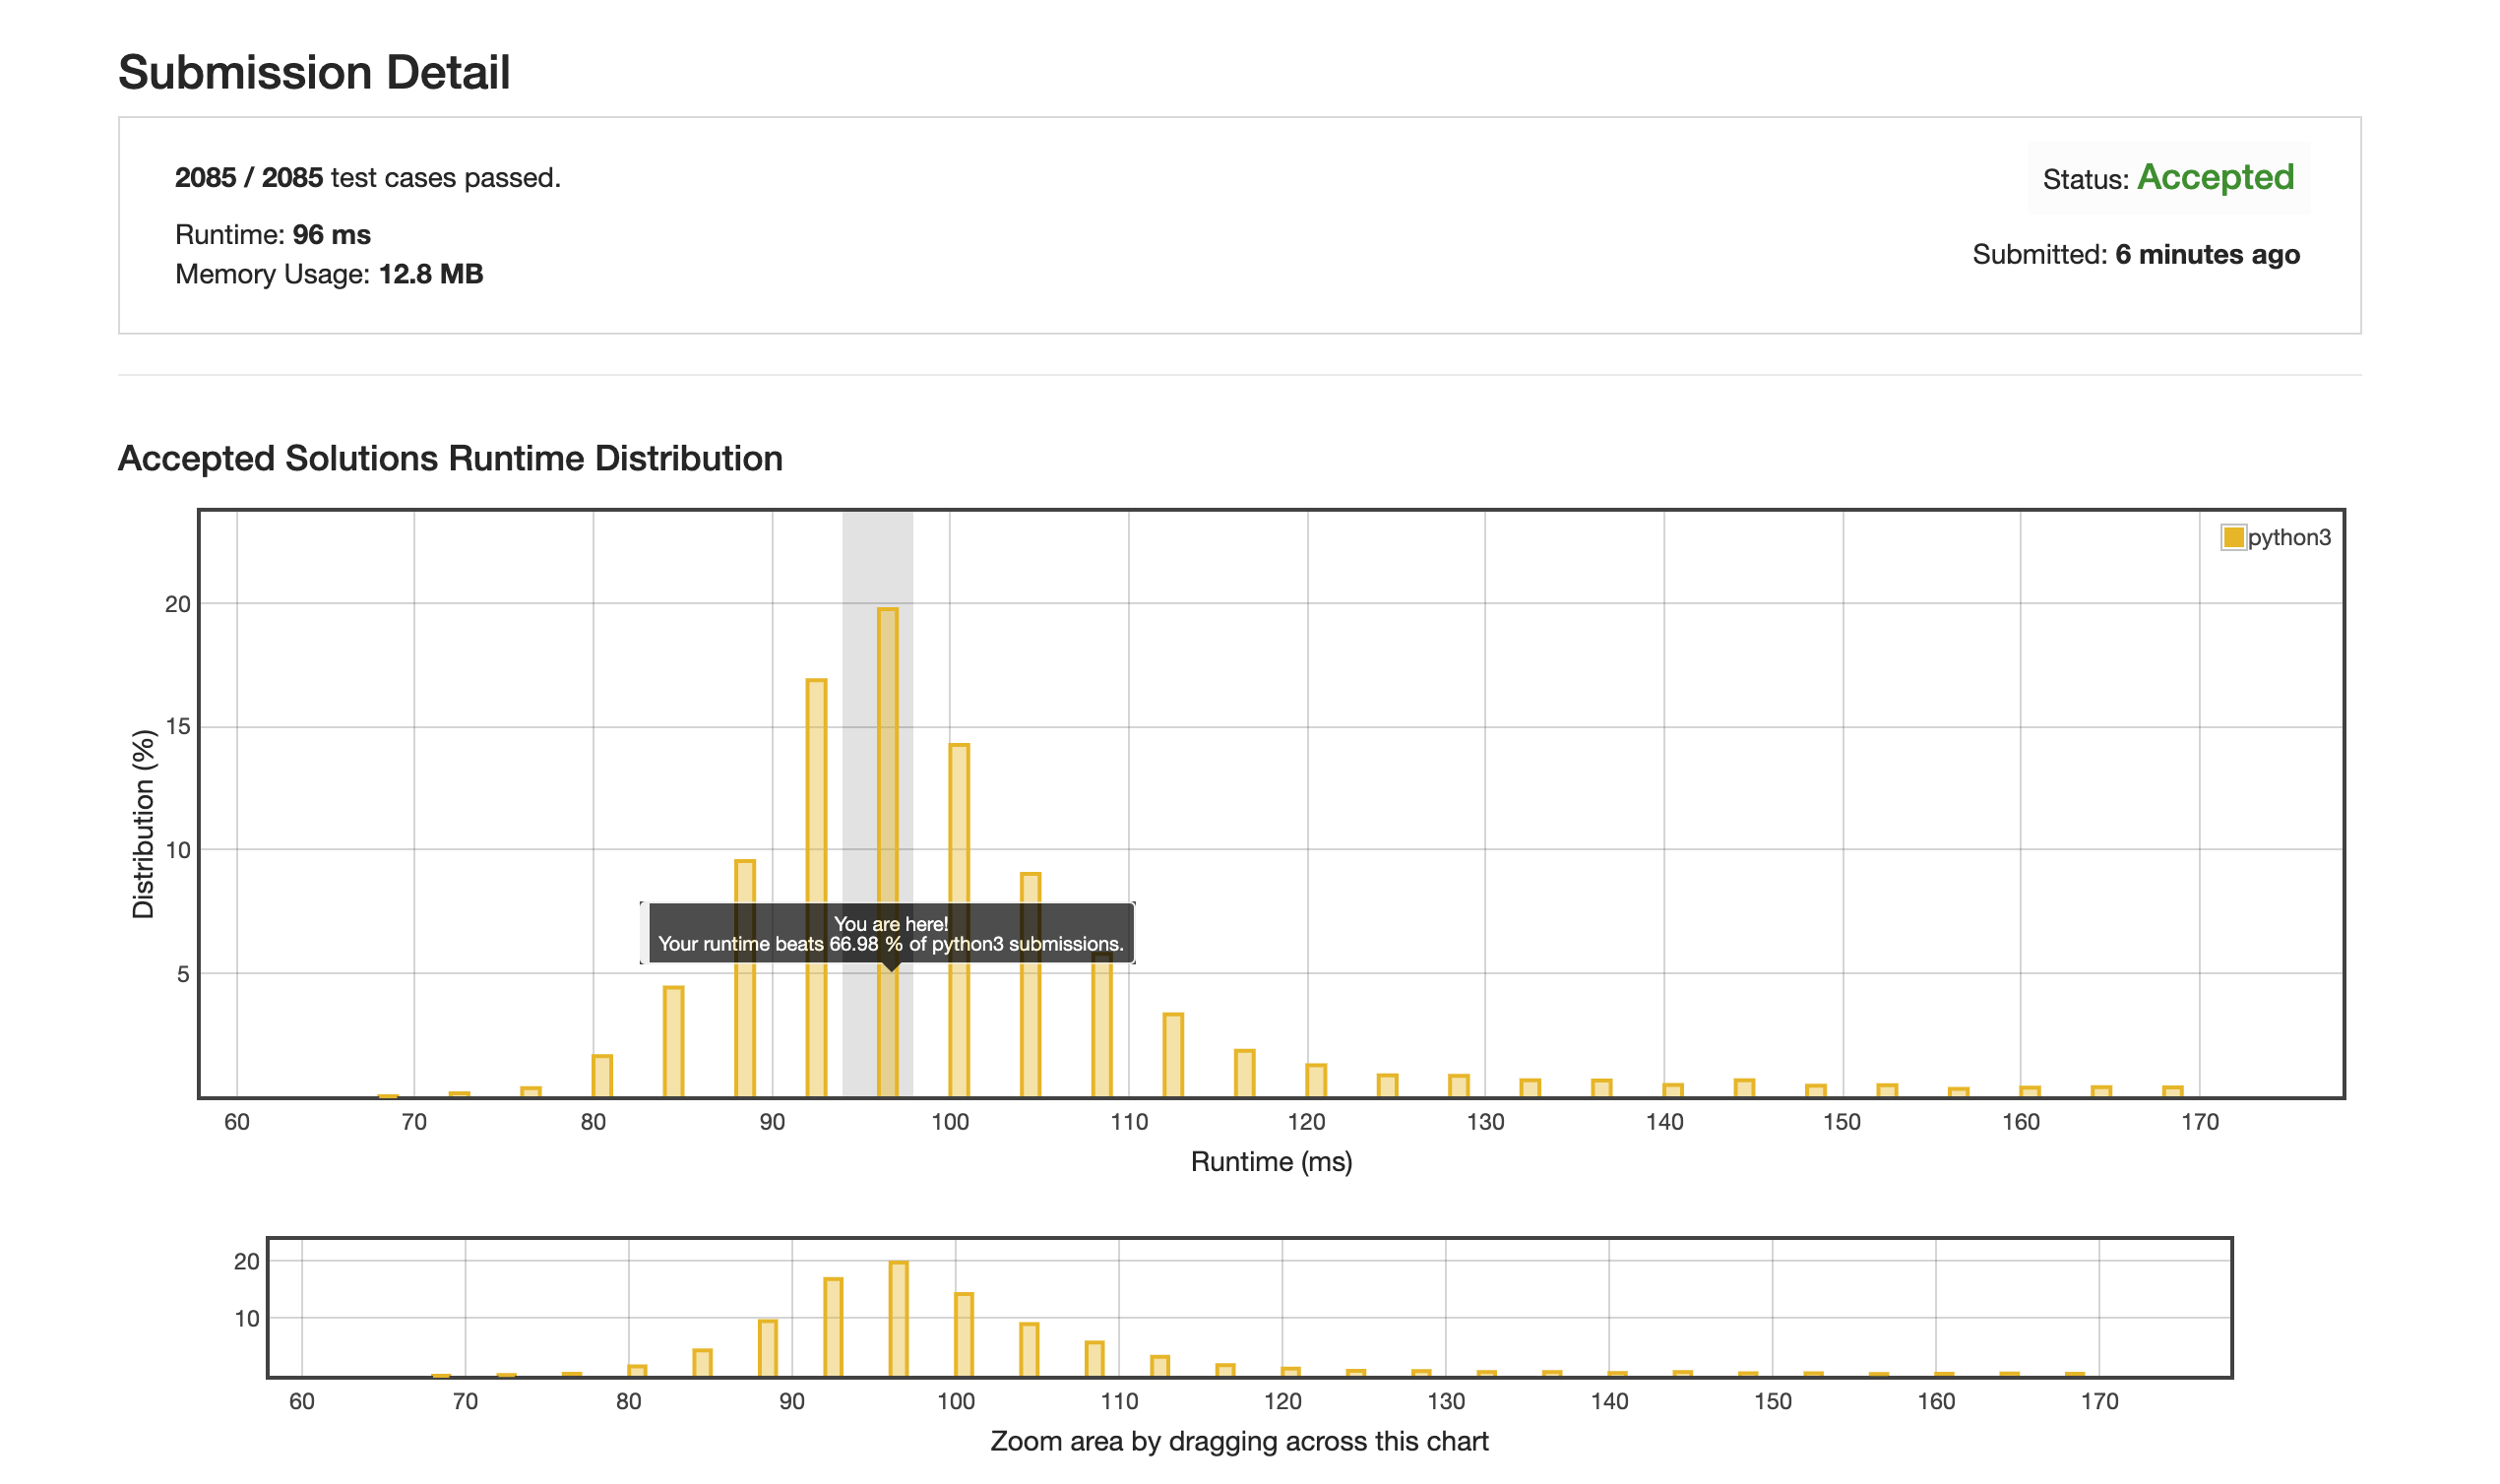Click the 'Memory Usage: 12.8 MB' text
This screenshot has height=1484, width=2500.
click(329, 273)
